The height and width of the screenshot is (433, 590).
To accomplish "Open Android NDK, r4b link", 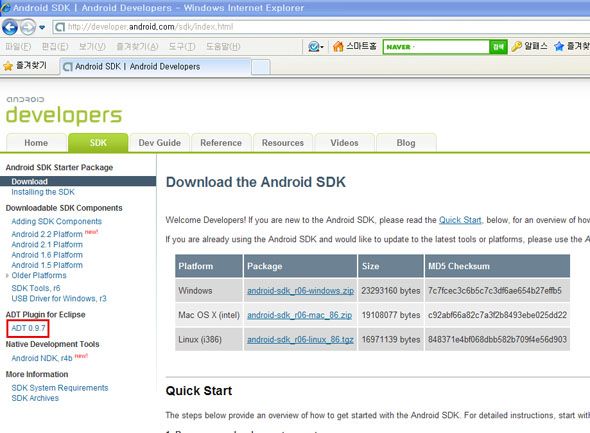I will coord(42,358).
